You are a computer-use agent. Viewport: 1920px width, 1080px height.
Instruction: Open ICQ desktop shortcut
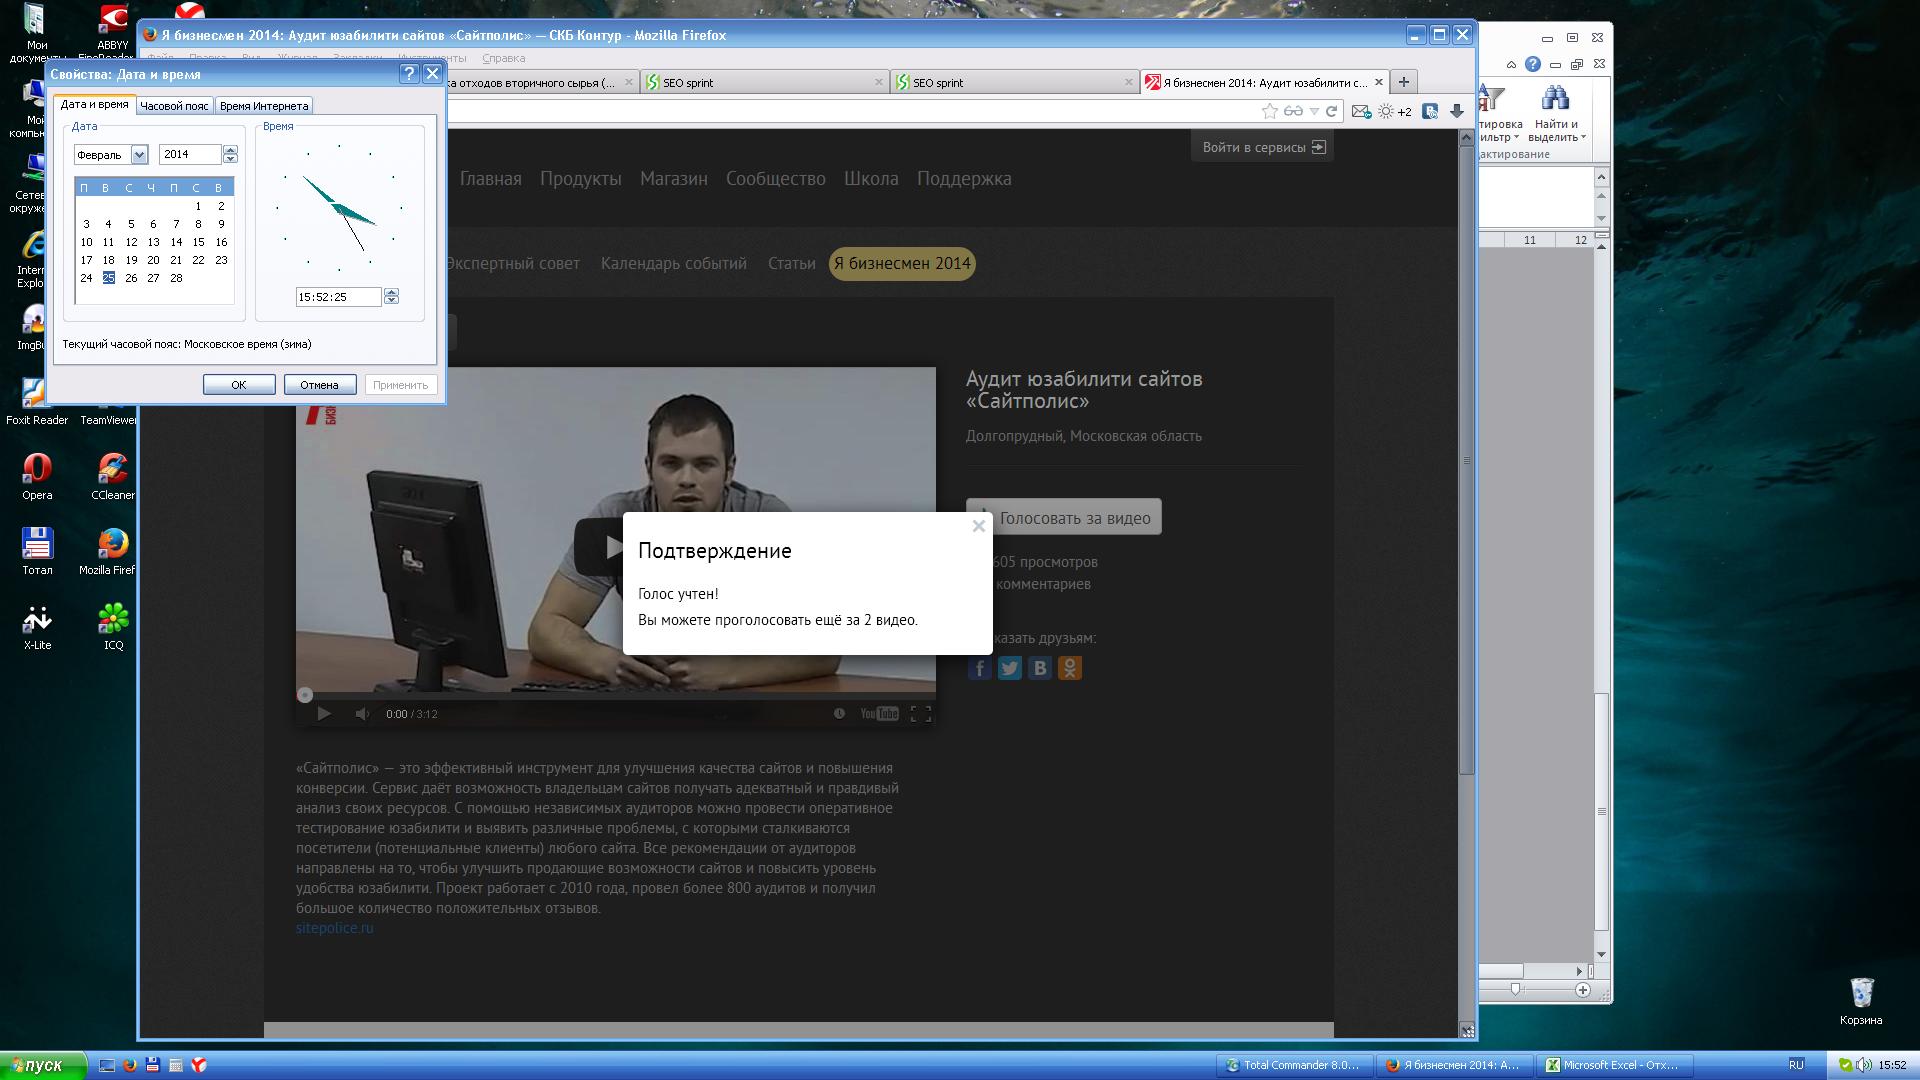[113, 626]
